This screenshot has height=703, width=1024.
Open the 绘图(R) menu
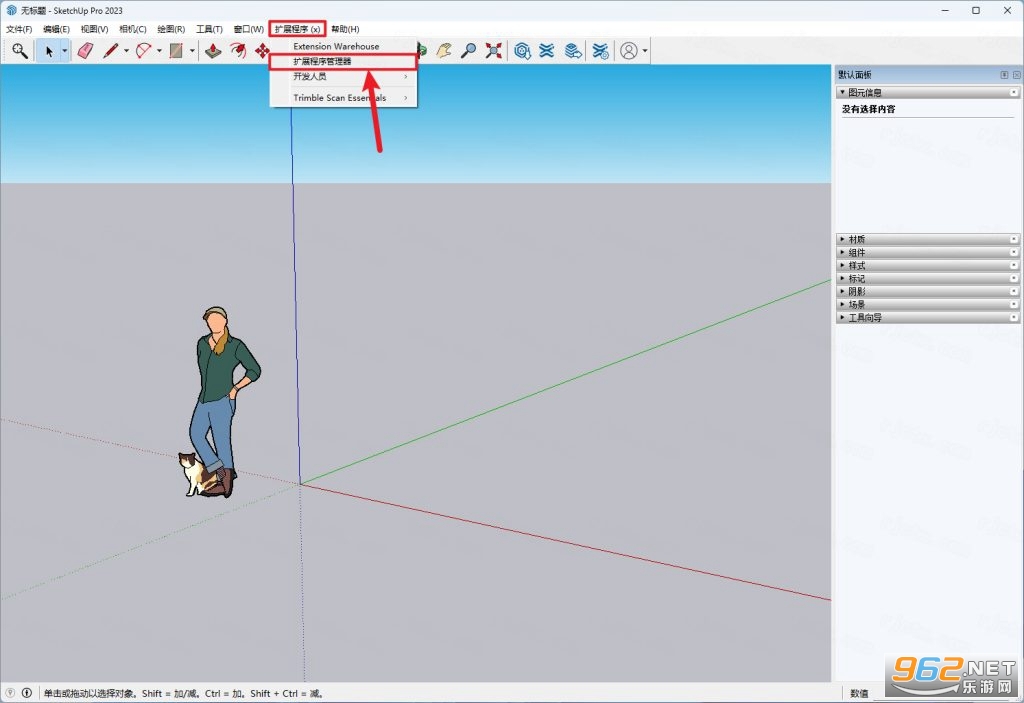(x=170, y=29)
